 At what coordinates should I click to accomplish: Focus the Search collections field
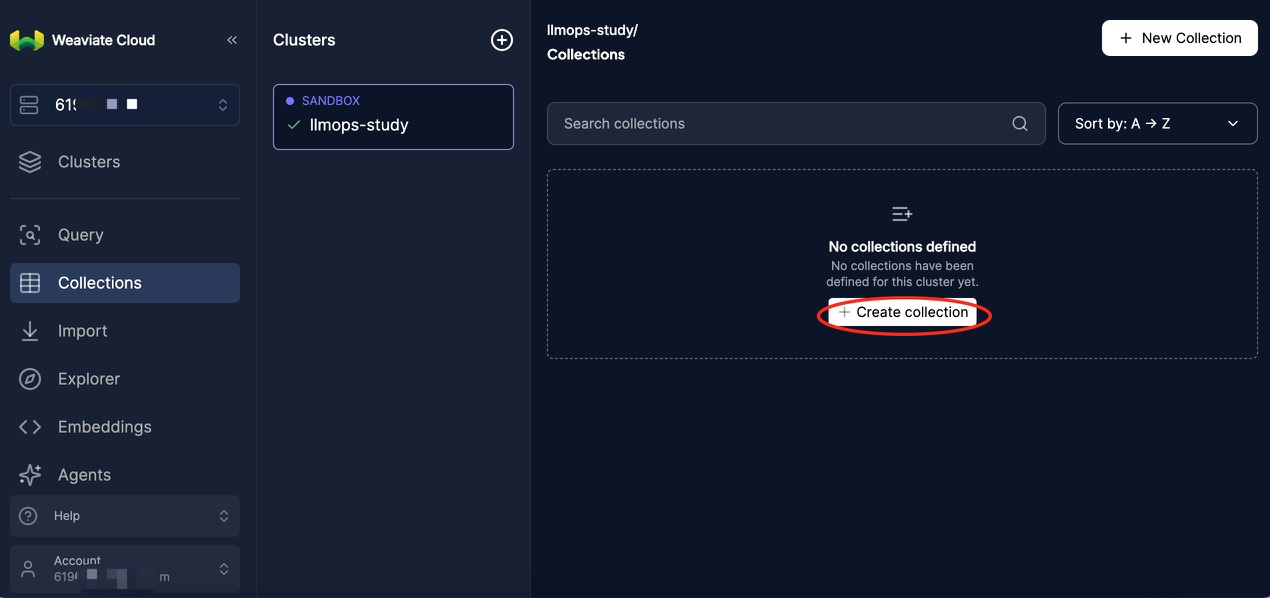point(796,124)
